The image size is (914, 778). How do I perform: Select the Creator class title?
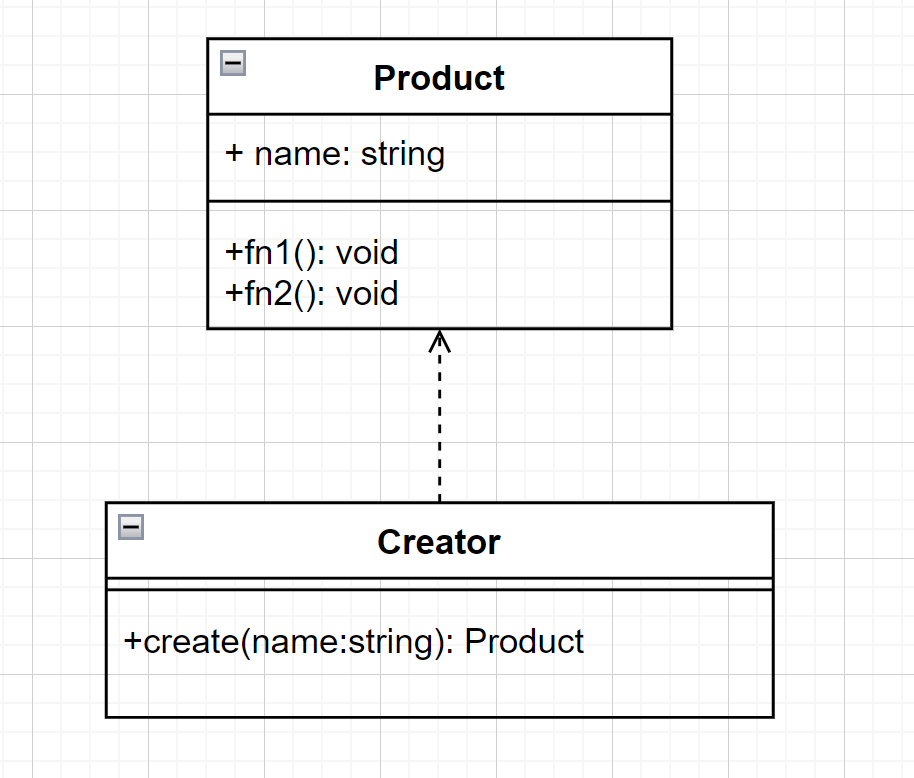[439, 542]
